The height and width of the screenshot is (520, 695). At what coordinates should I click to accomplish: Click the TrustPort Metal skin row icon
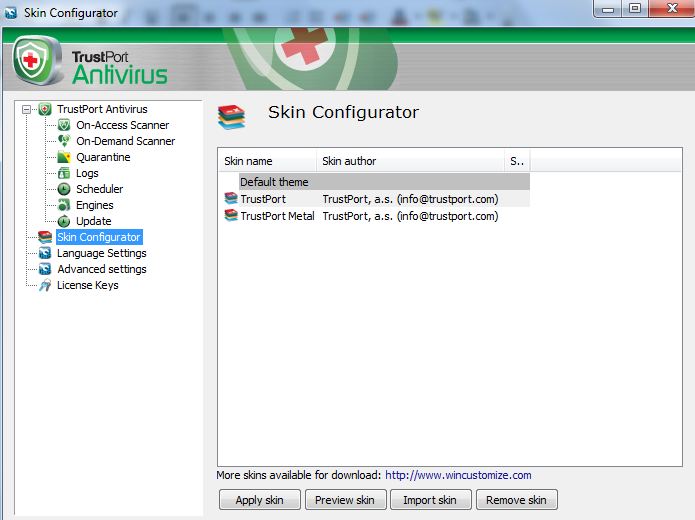point(231,215)
